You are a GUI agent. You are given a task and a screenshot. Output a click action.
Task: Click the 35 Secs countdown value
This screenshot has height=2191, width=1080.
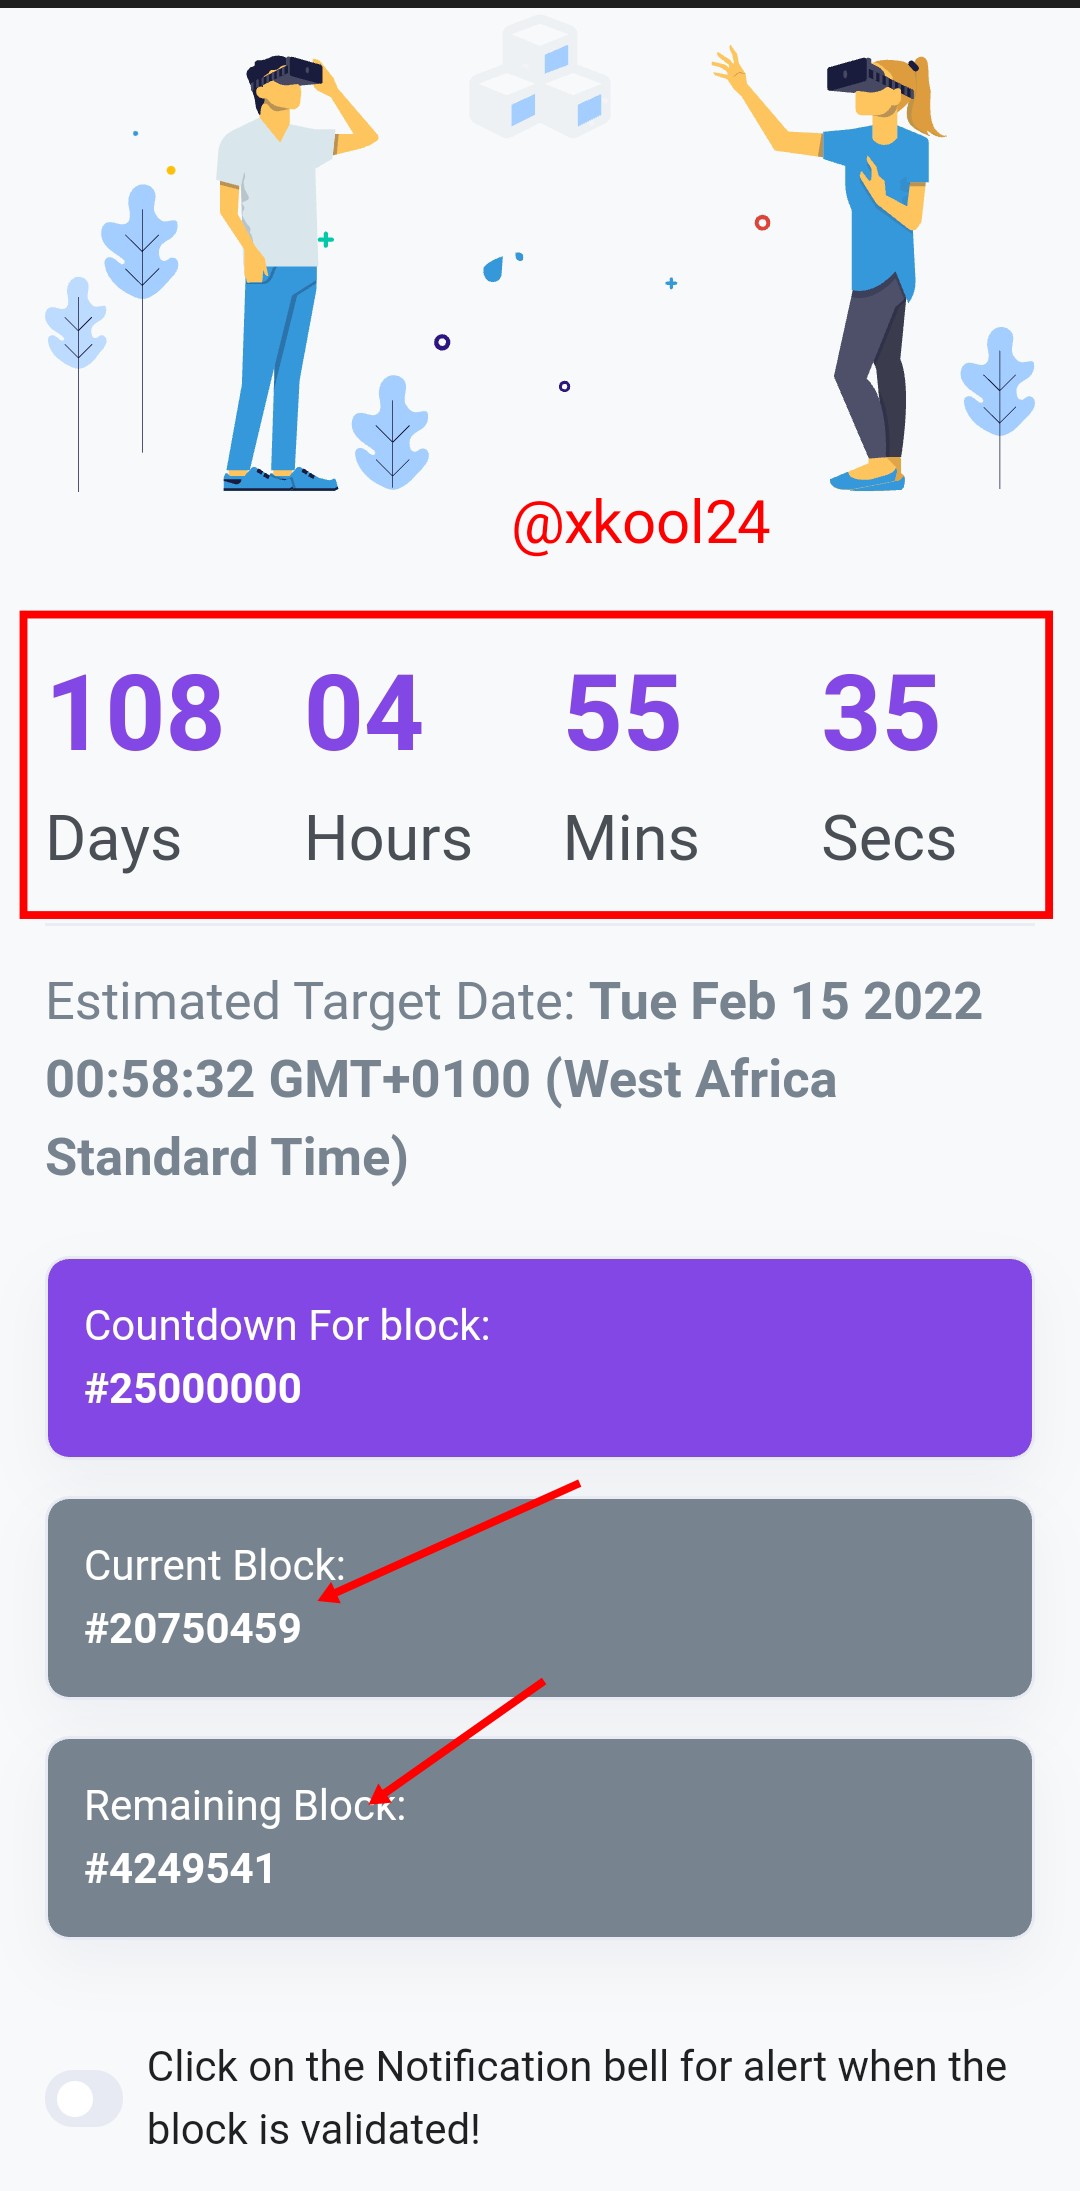pyautogui.click(x=881, y=713)
